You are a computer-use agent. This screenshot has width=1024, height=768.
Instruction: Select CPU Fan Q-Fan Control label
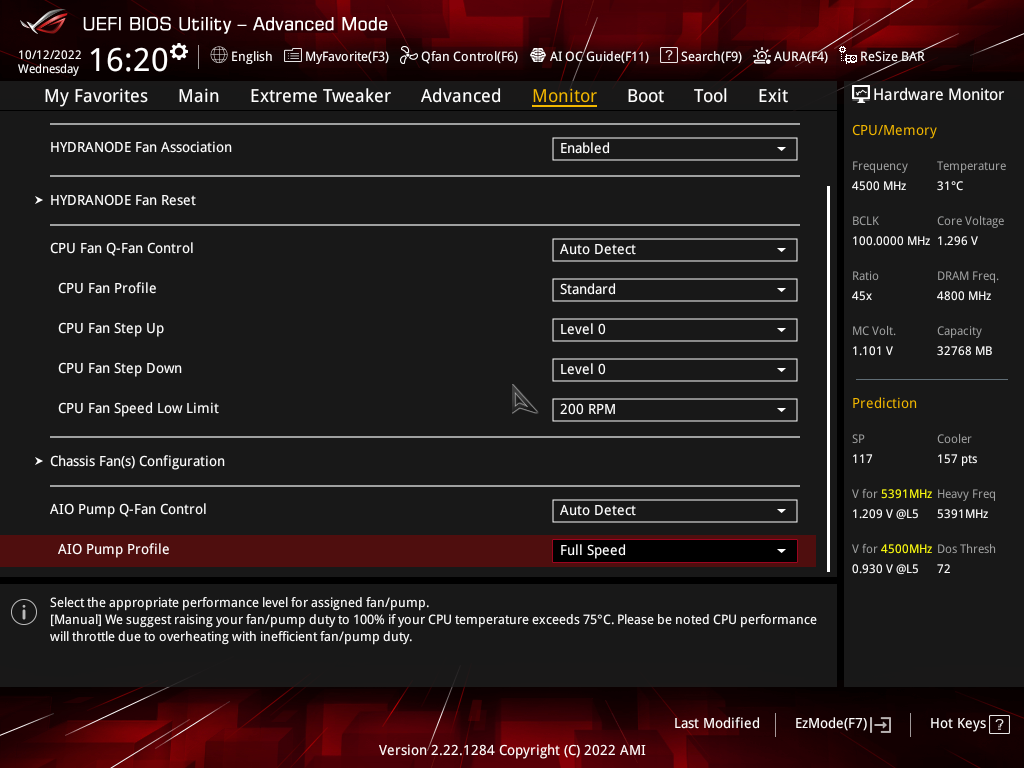(x=121, y=248)
